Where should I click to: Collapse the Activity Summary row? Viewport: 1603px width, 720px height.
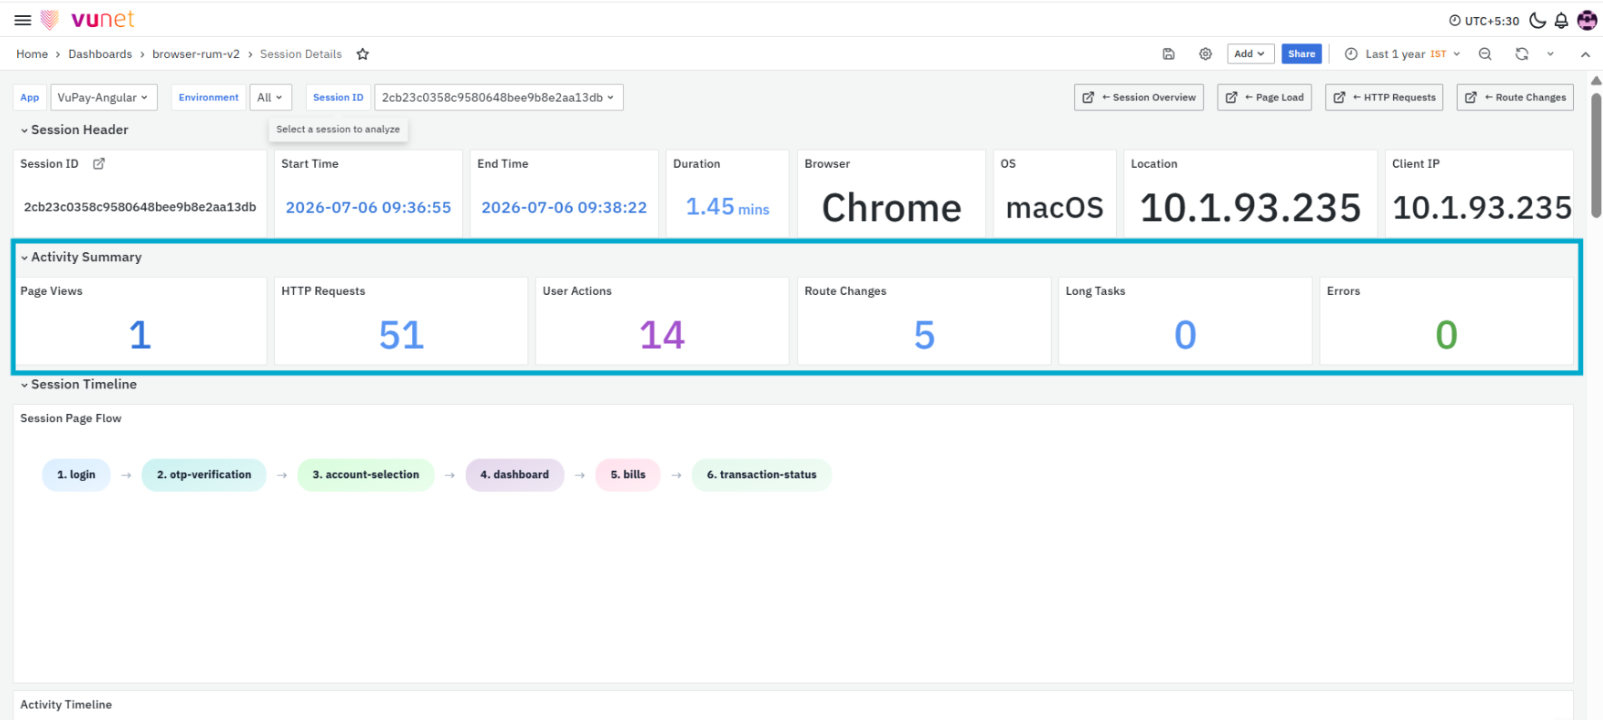click(x=82, y=257)
